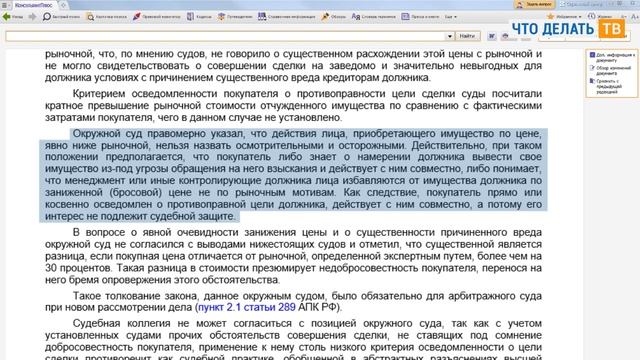Screen dimensions: 640x360
Task: Open Доп. информация к документу
Action: tap(612, 57)
